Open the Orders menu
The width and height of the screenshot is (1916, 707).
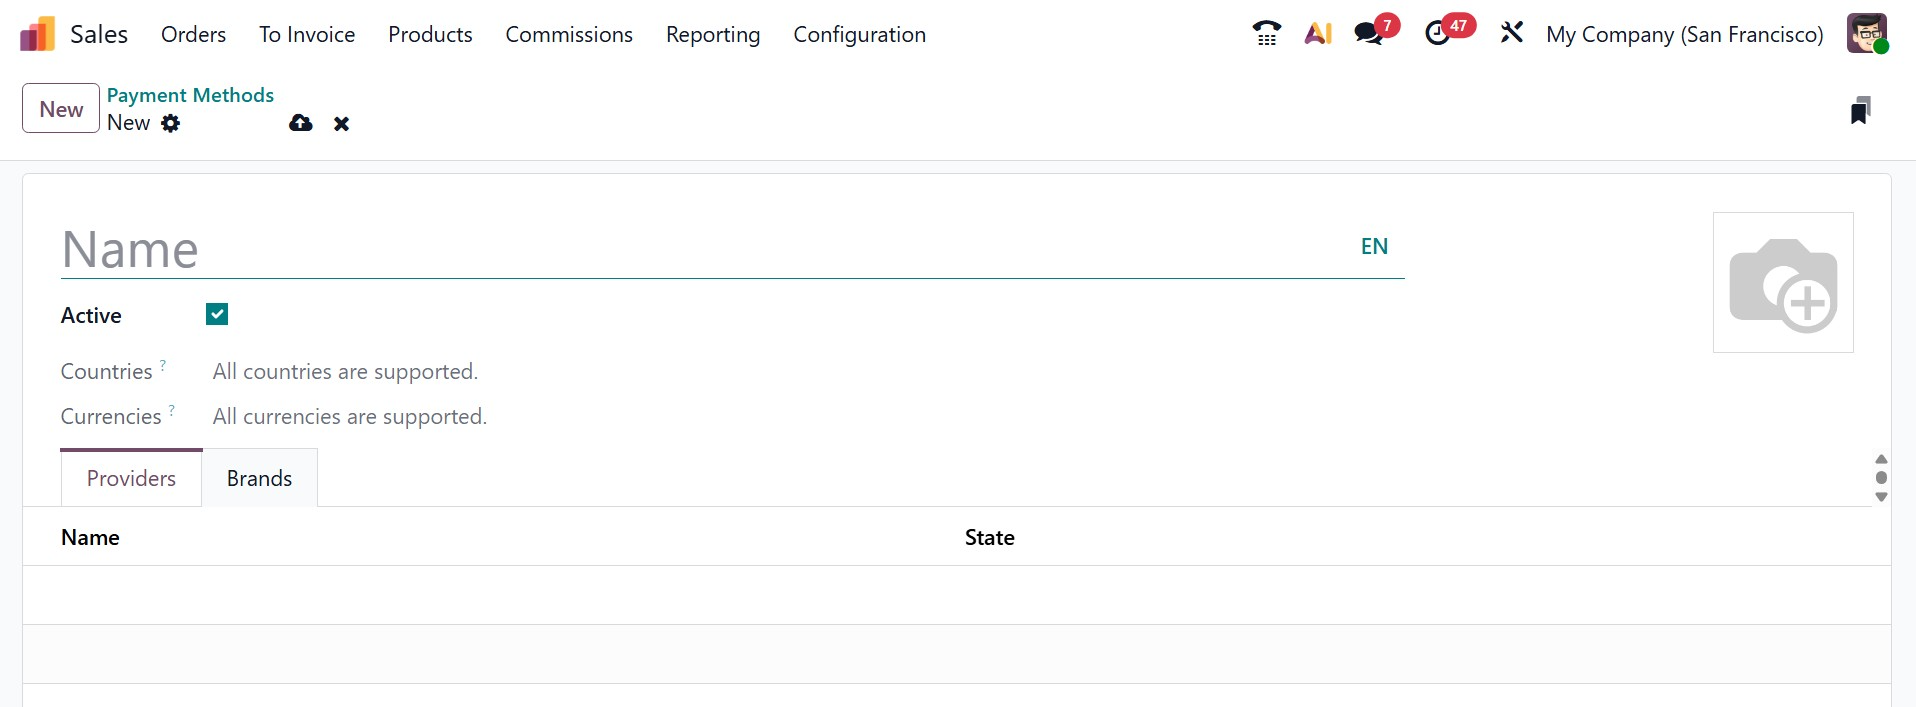[193, 34]
